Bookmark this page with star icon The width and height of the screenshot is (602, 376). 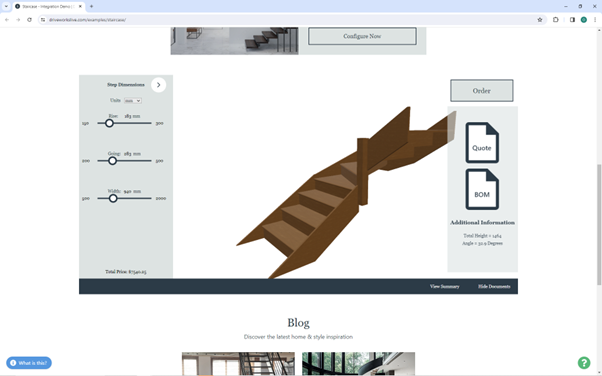coord(540,20)
